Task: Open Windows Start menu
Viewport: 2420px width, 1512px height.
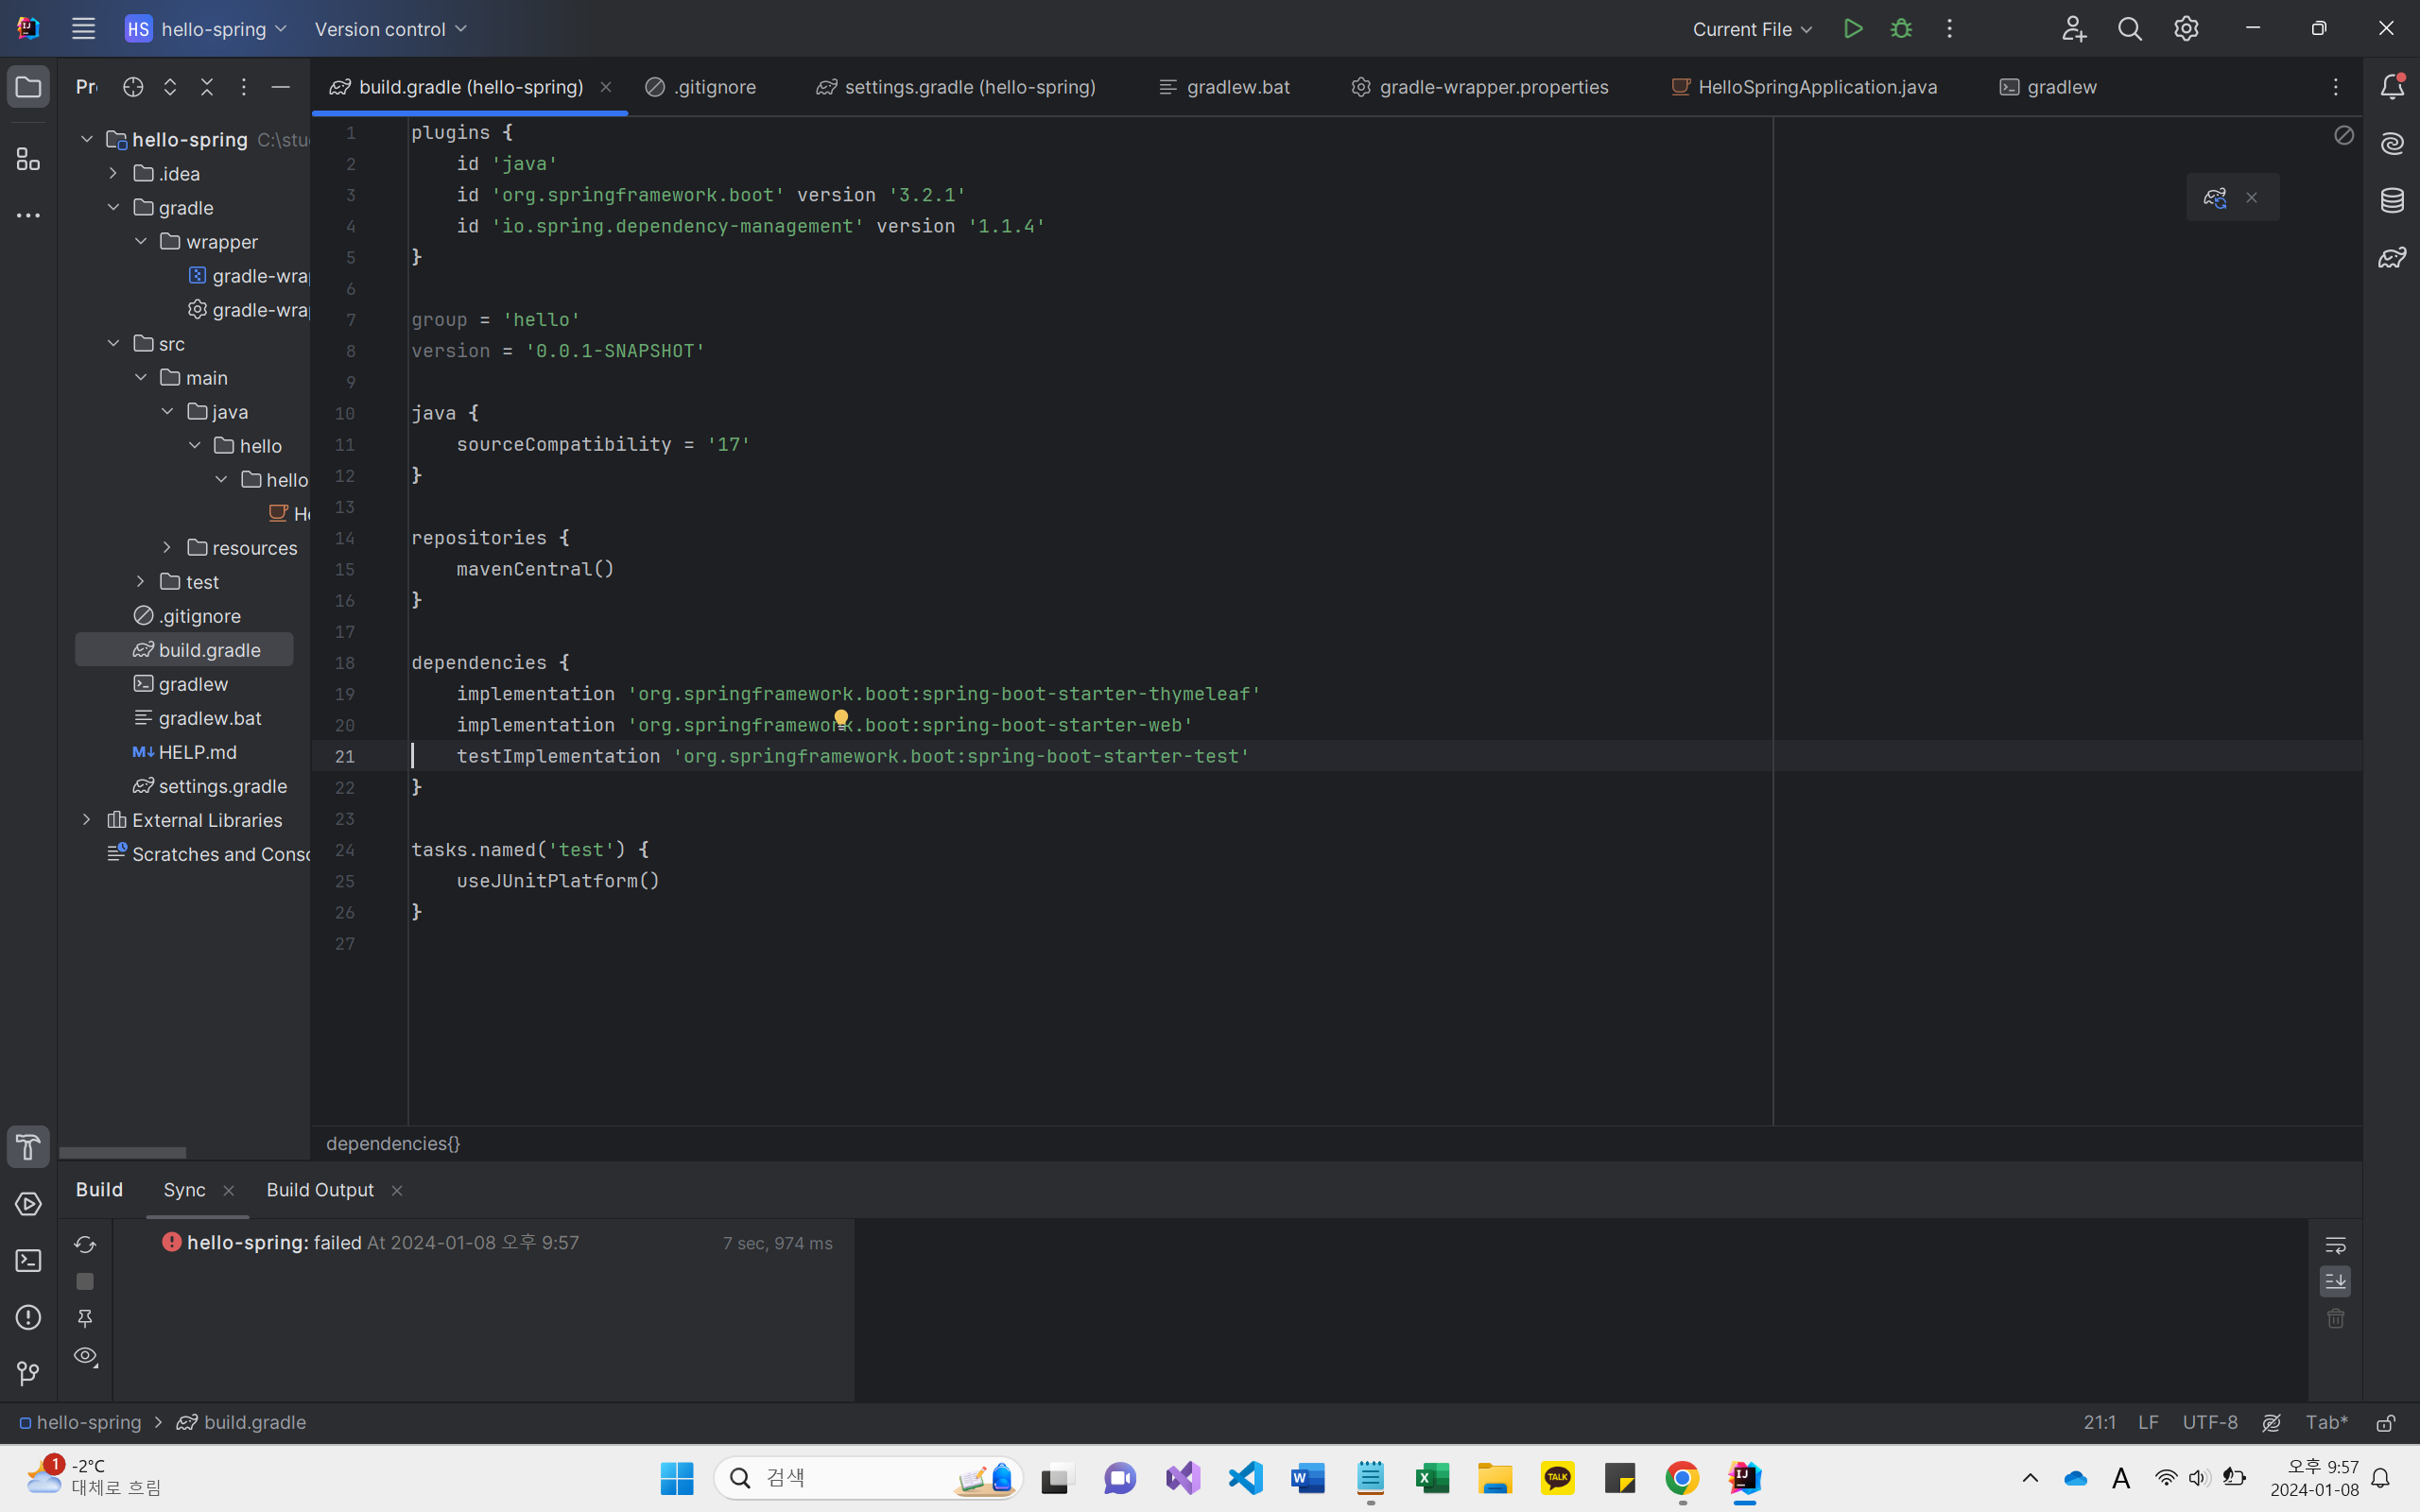Action: (x=677, y=1478)
